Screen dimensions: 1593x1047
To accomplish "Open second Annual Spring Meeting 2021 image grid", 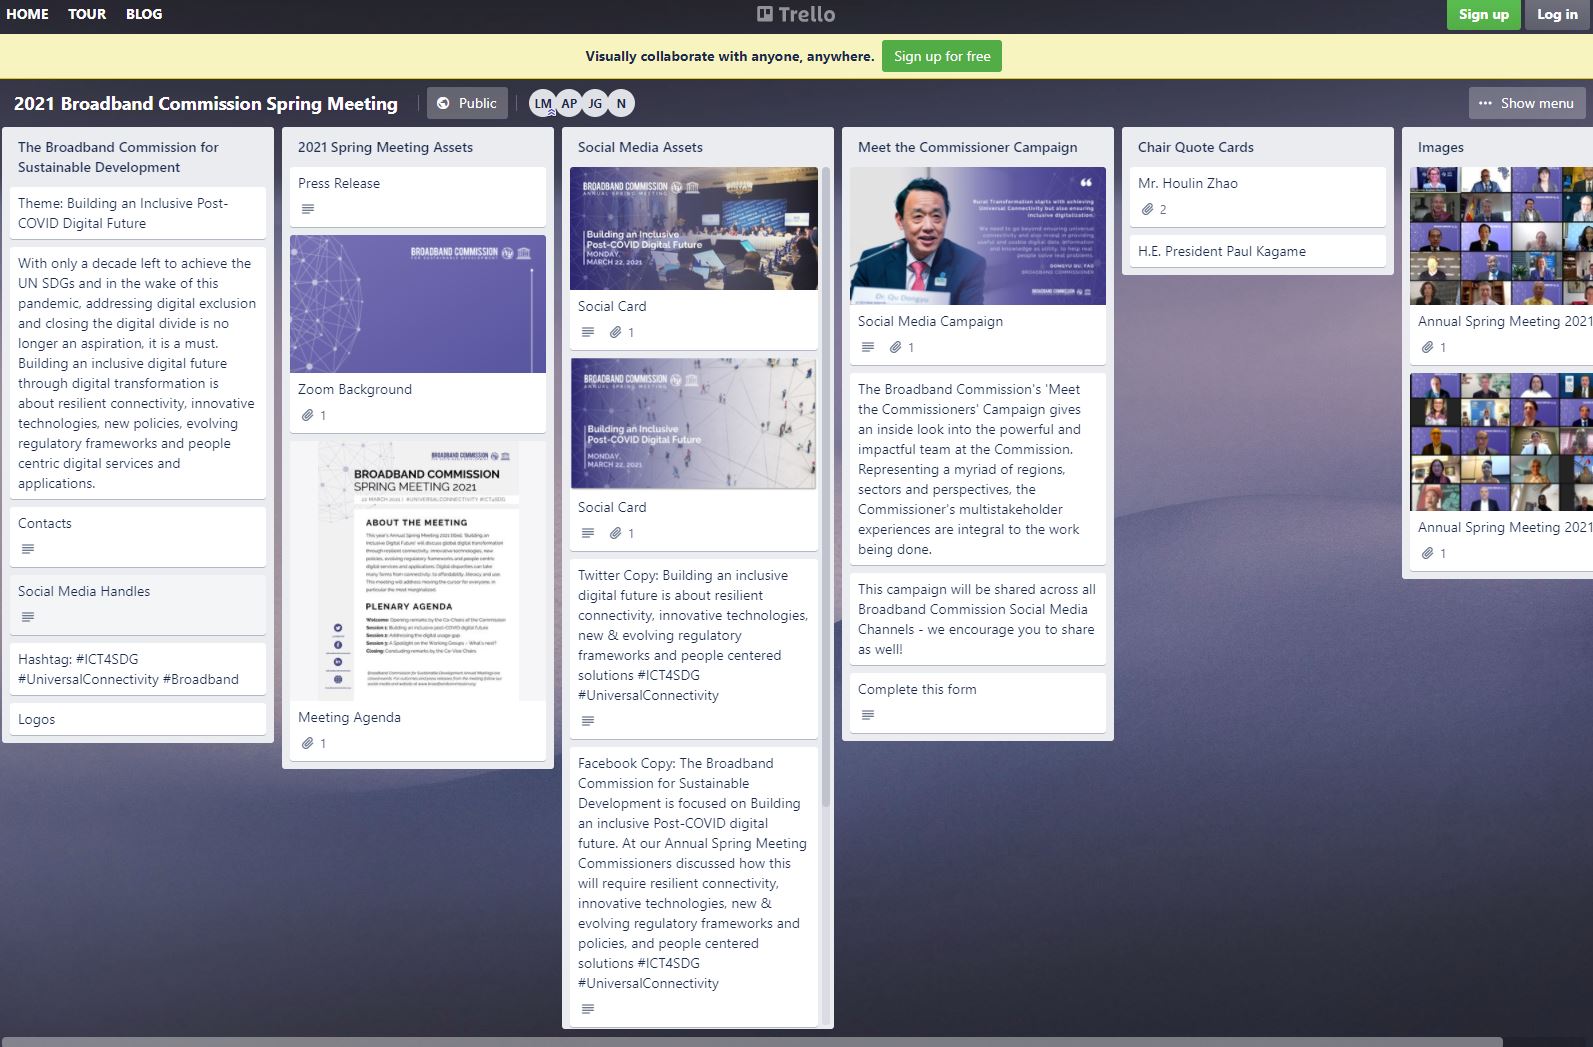I will pos(1501,442).
